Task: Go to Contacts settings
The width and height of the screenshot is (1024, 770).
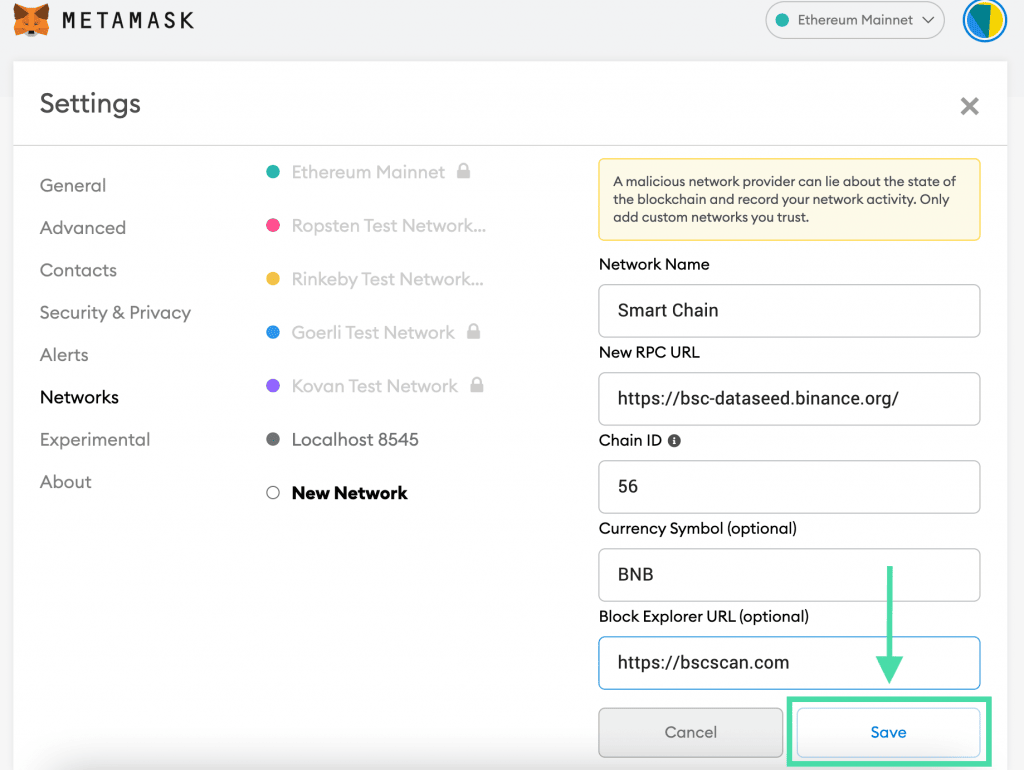Action: tap(78, 270)
